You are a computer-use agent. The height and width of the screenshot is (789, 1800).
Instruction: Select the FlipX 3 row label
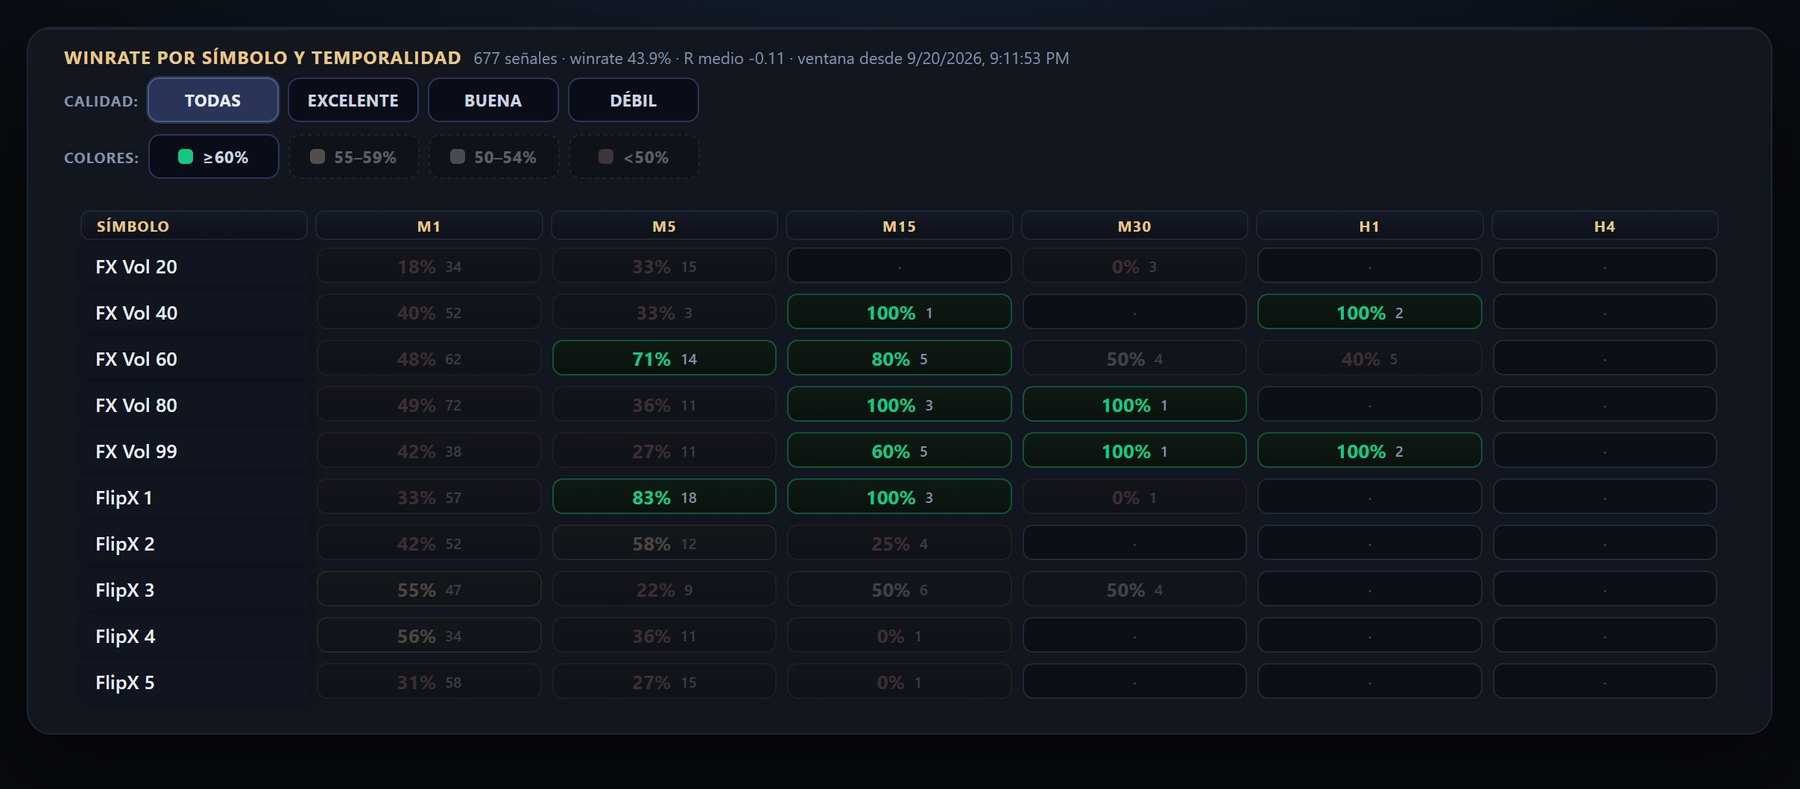pyautogui.click(x=194, y=590)
